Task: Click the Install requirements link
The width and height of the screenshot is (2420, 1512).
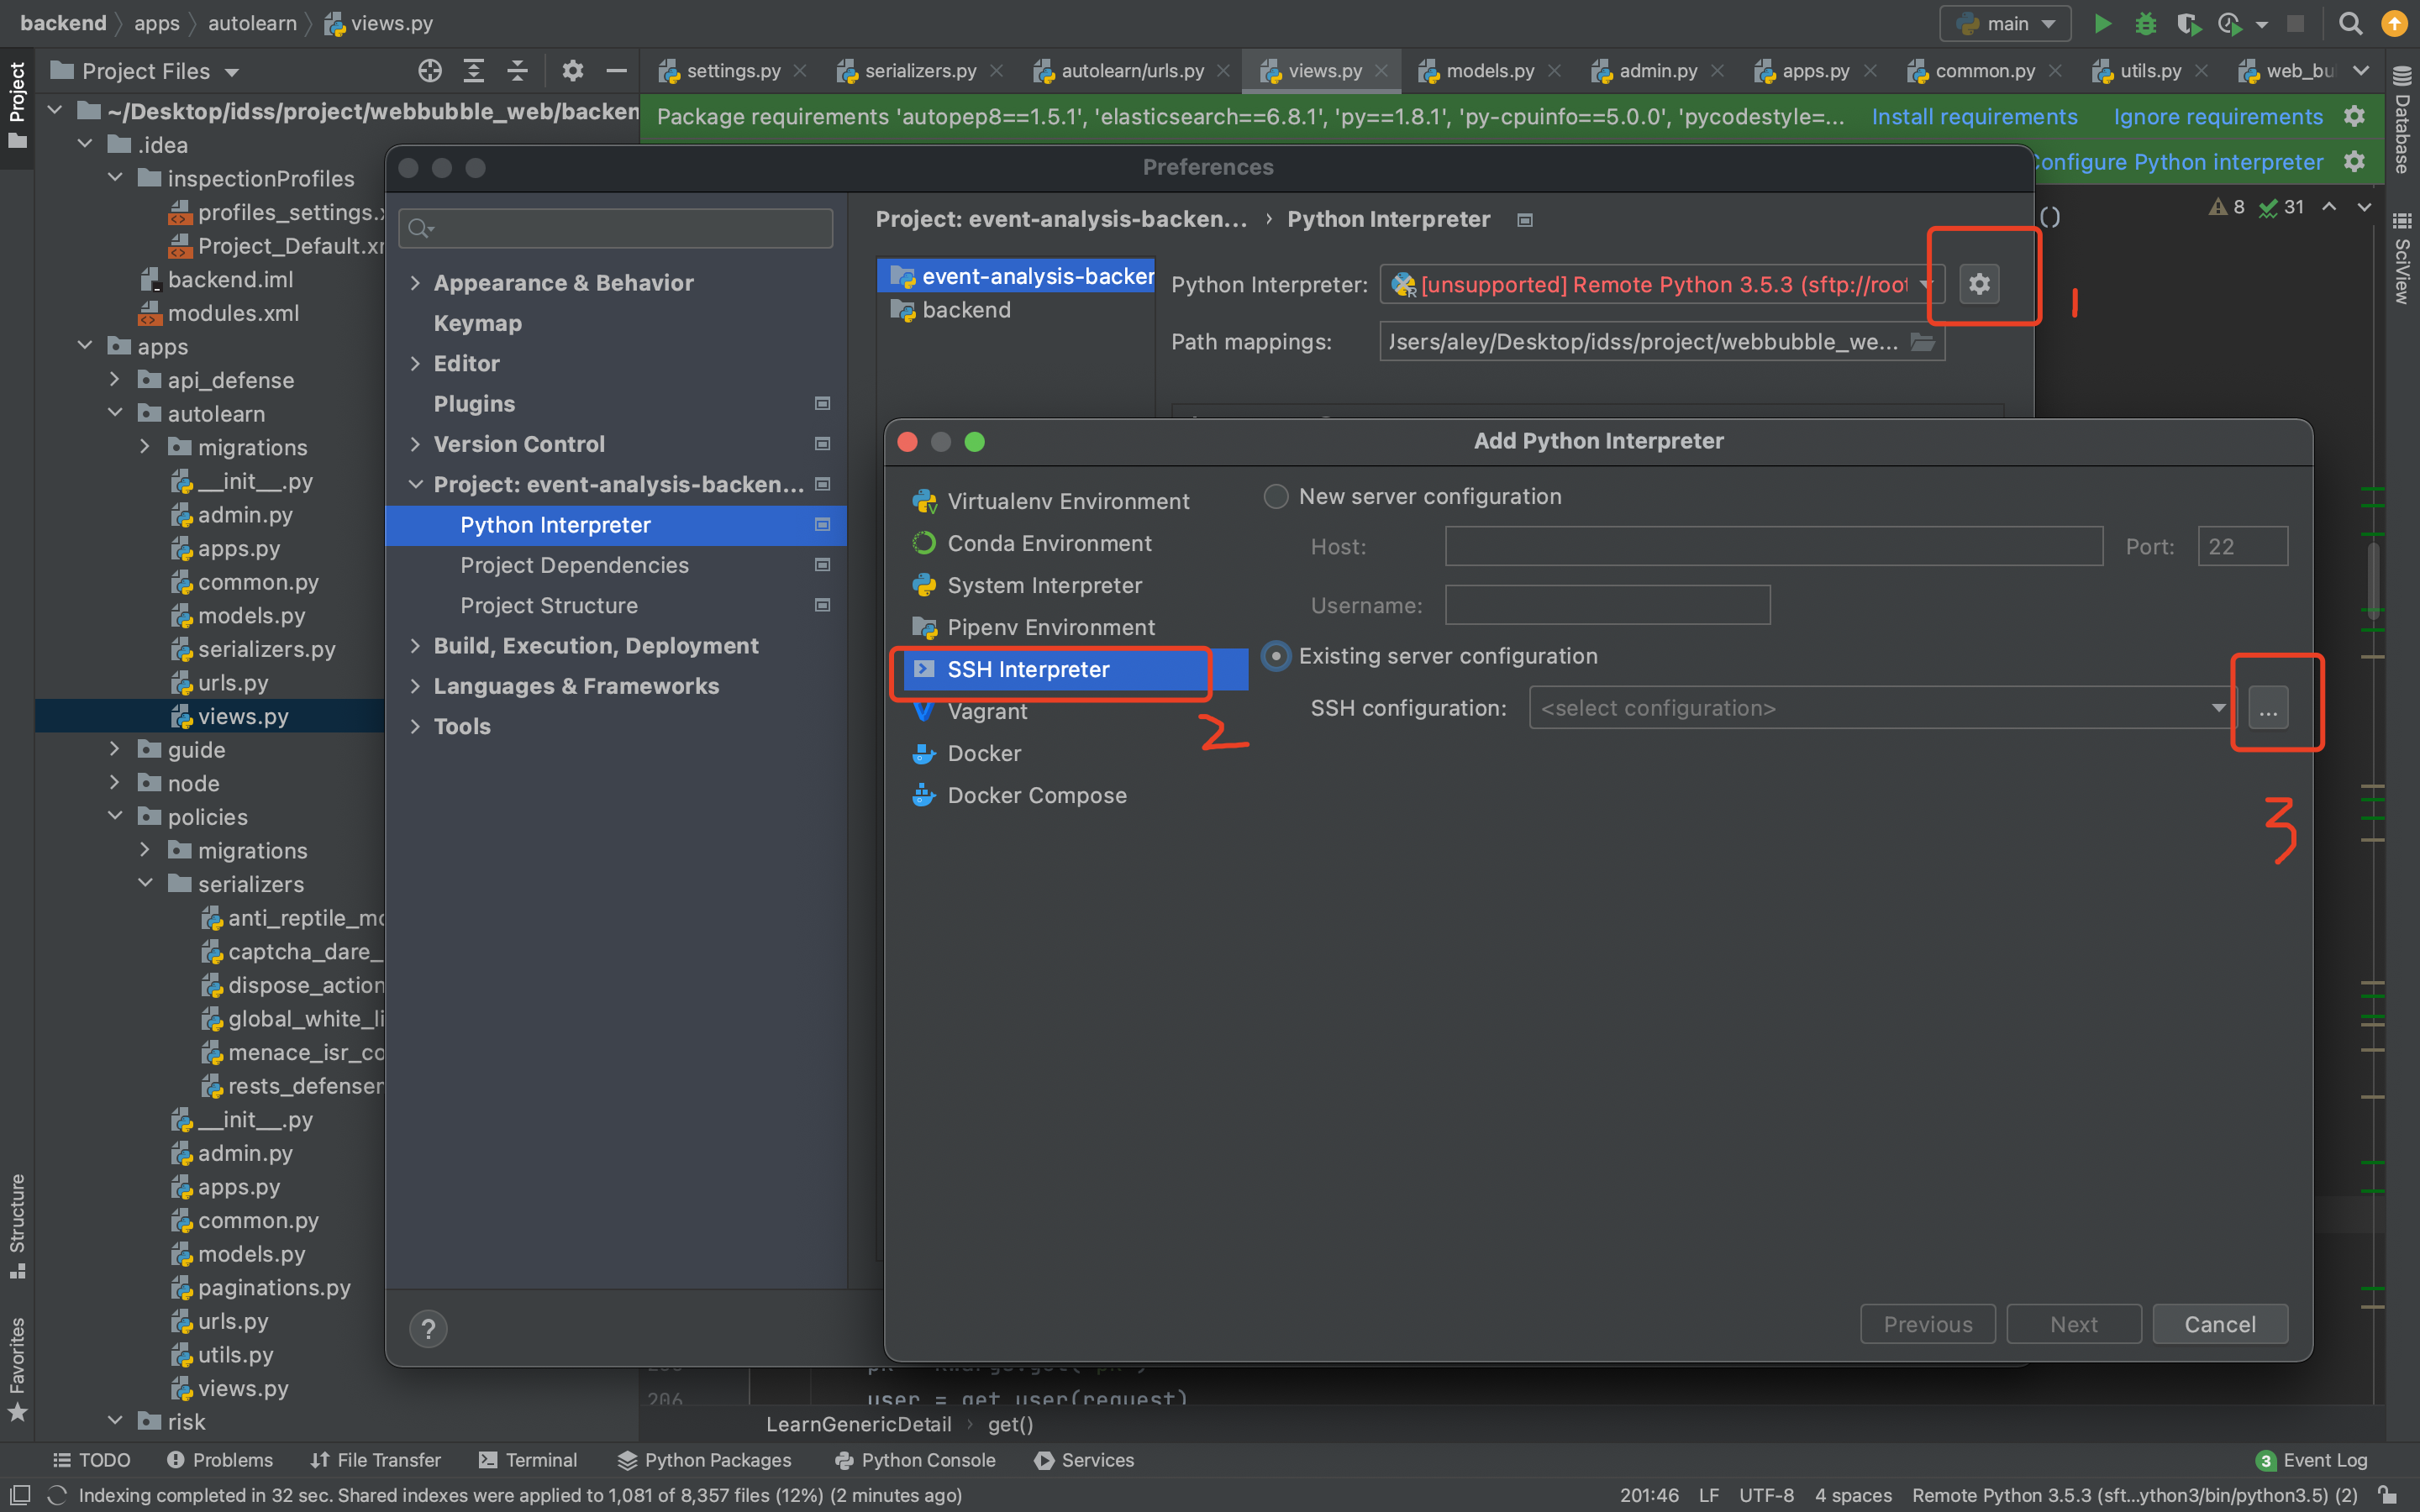Action: (1974, 117)
